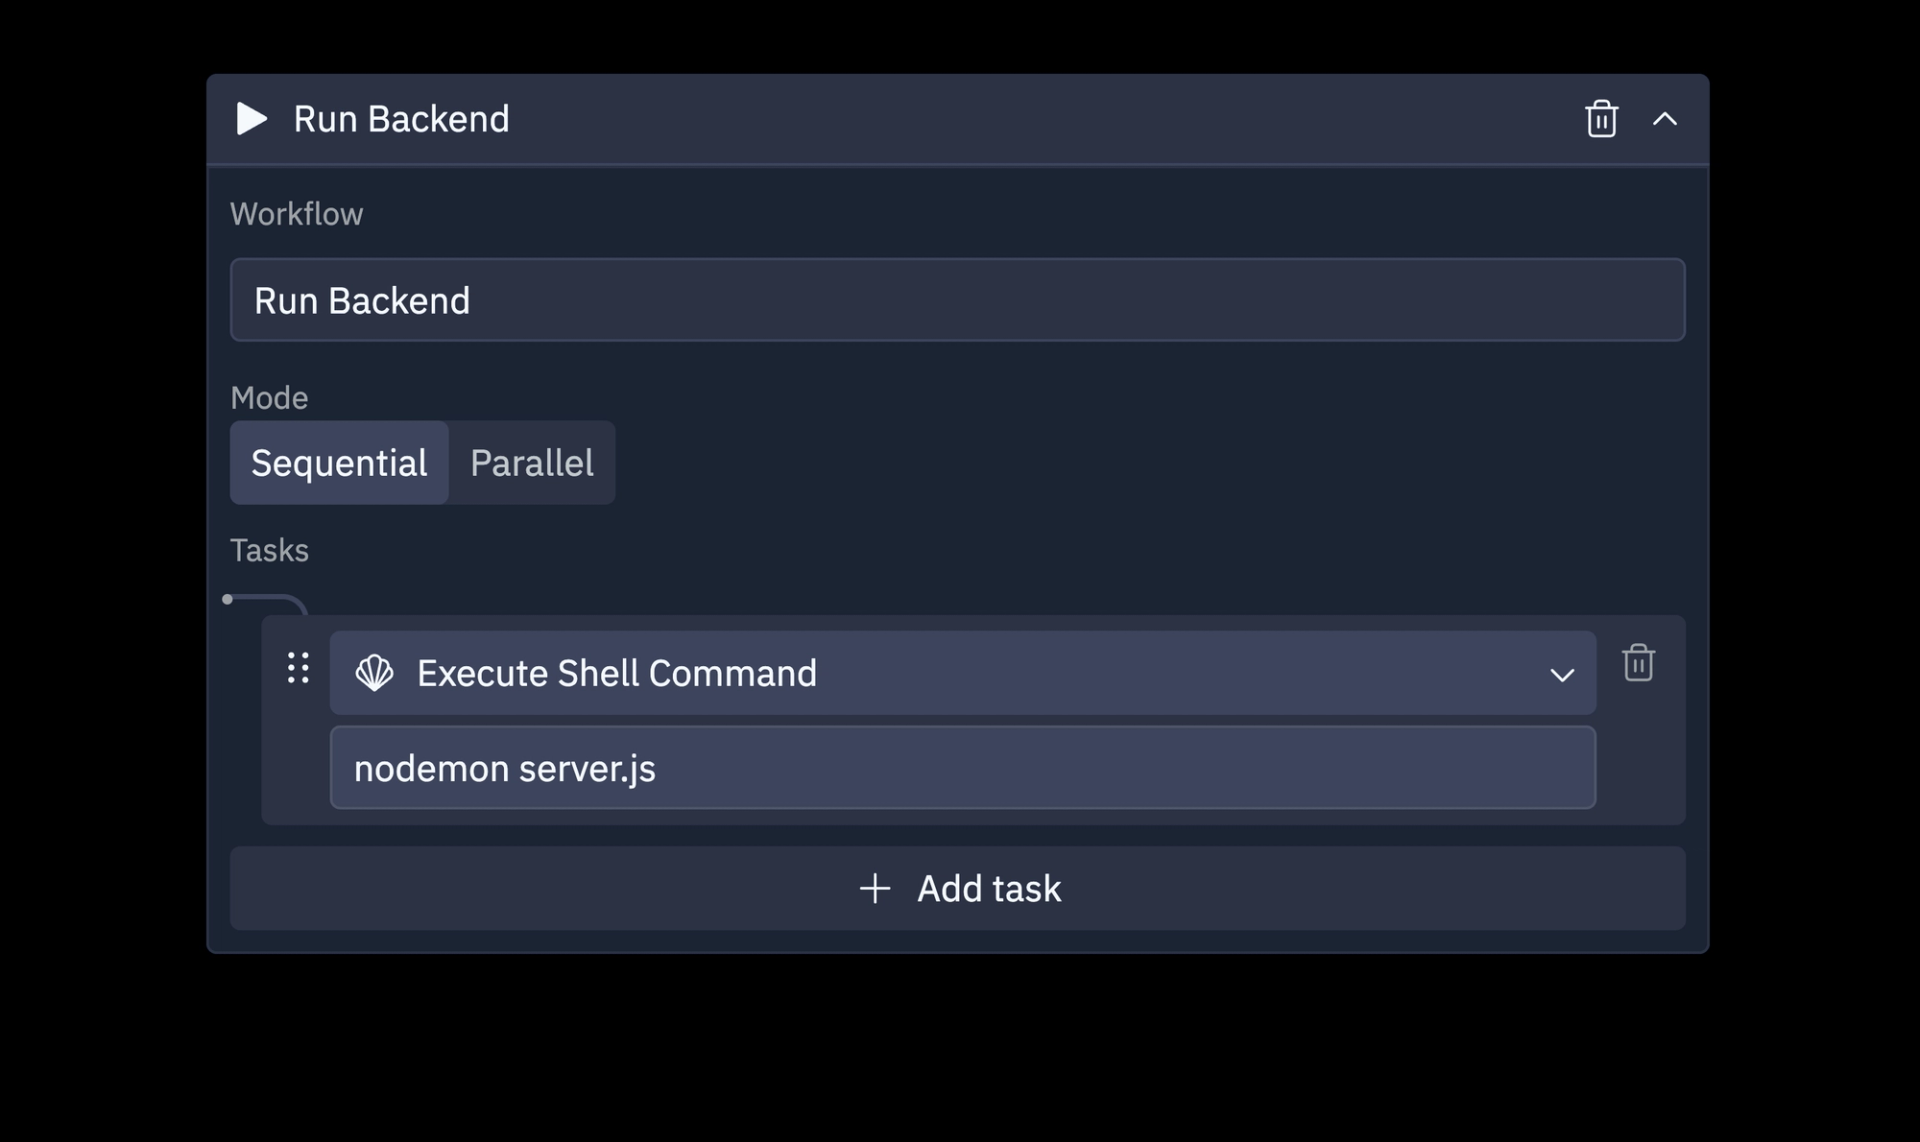Click the play triangle beside Run Backend
This screenshot has width=1920, height=1142.
coord(250,119)
